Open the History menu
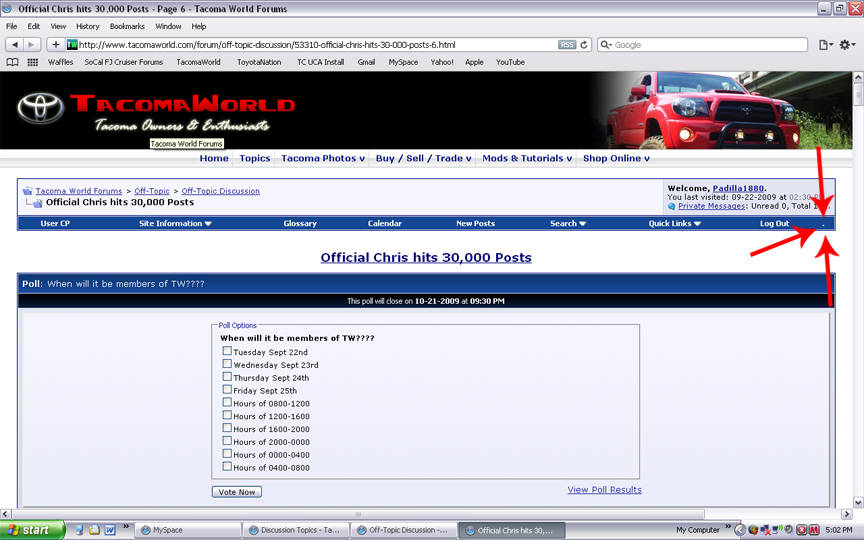The width and height of the screenshot is (864, 540). point(88,26)
